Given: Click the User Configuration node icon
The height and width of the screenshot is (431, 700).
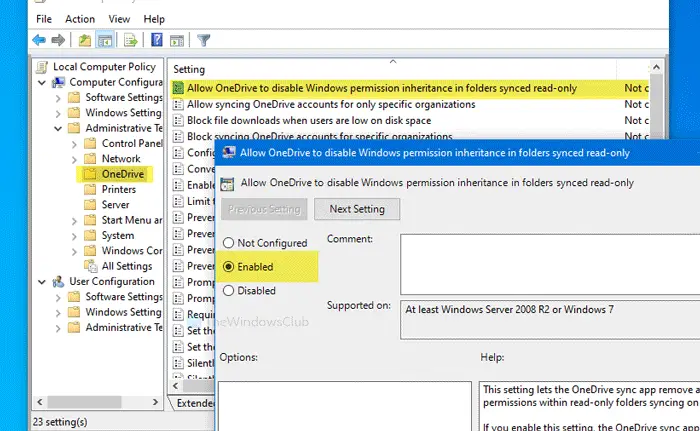Looking at the screenshot, I should pyautogui.click(x=58, y=282).
